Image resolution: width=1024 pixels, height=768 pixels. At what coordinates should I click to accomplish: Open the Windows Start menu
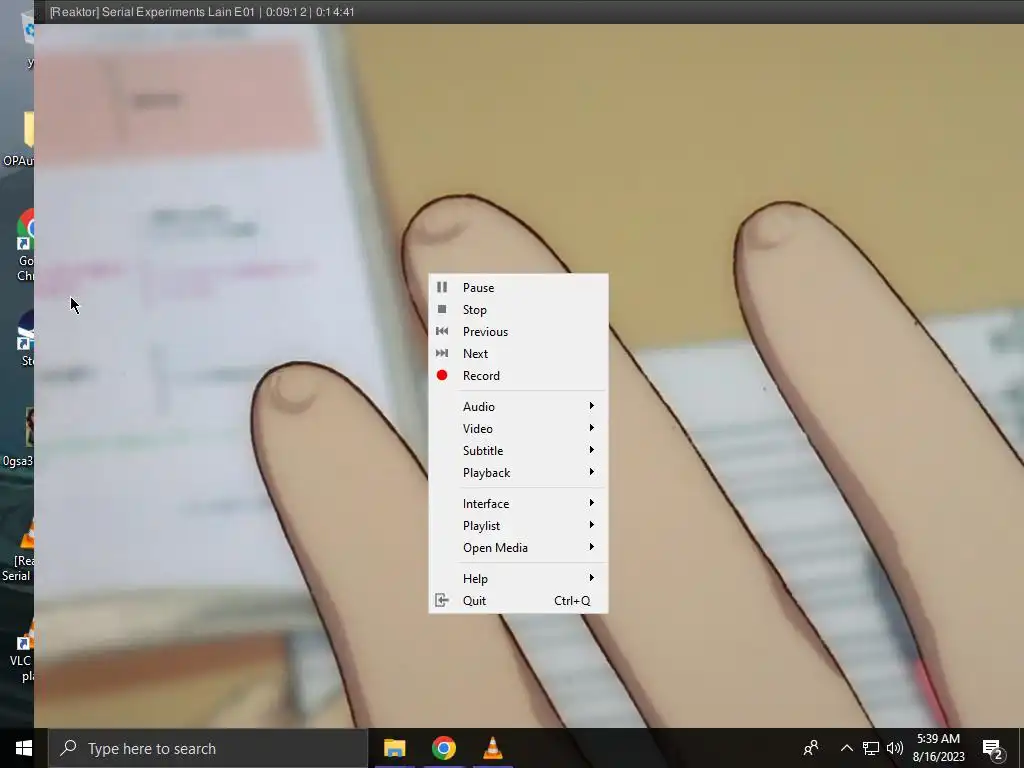(x=24, y=748)
